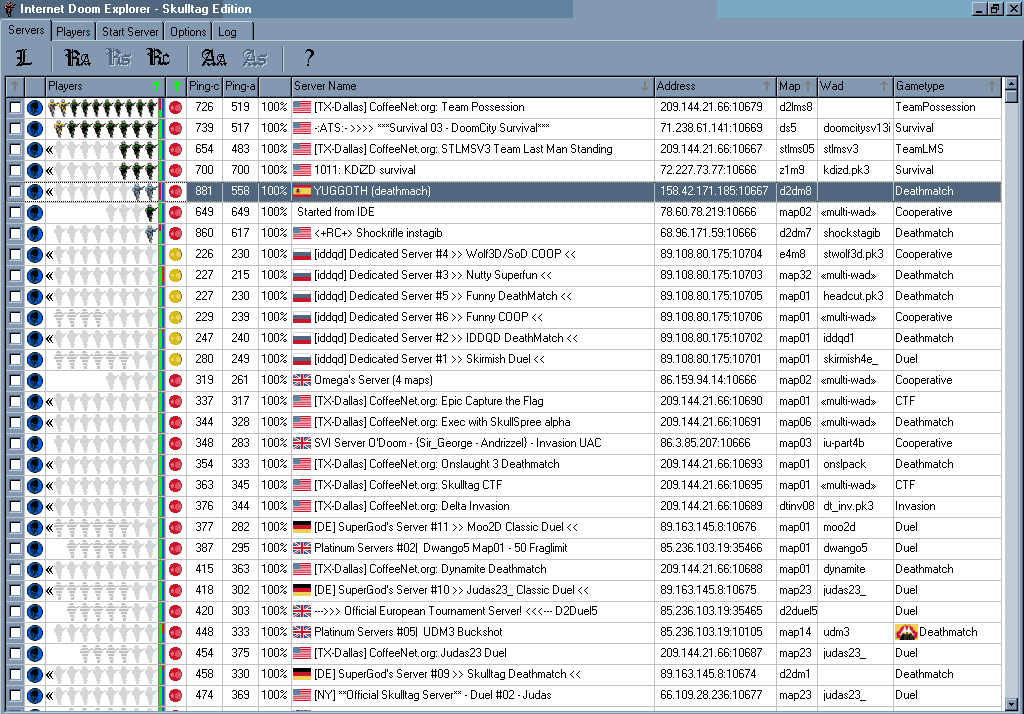
Task: Select Onslaught 3 Deathmatch server row
Action: (504, 464)
